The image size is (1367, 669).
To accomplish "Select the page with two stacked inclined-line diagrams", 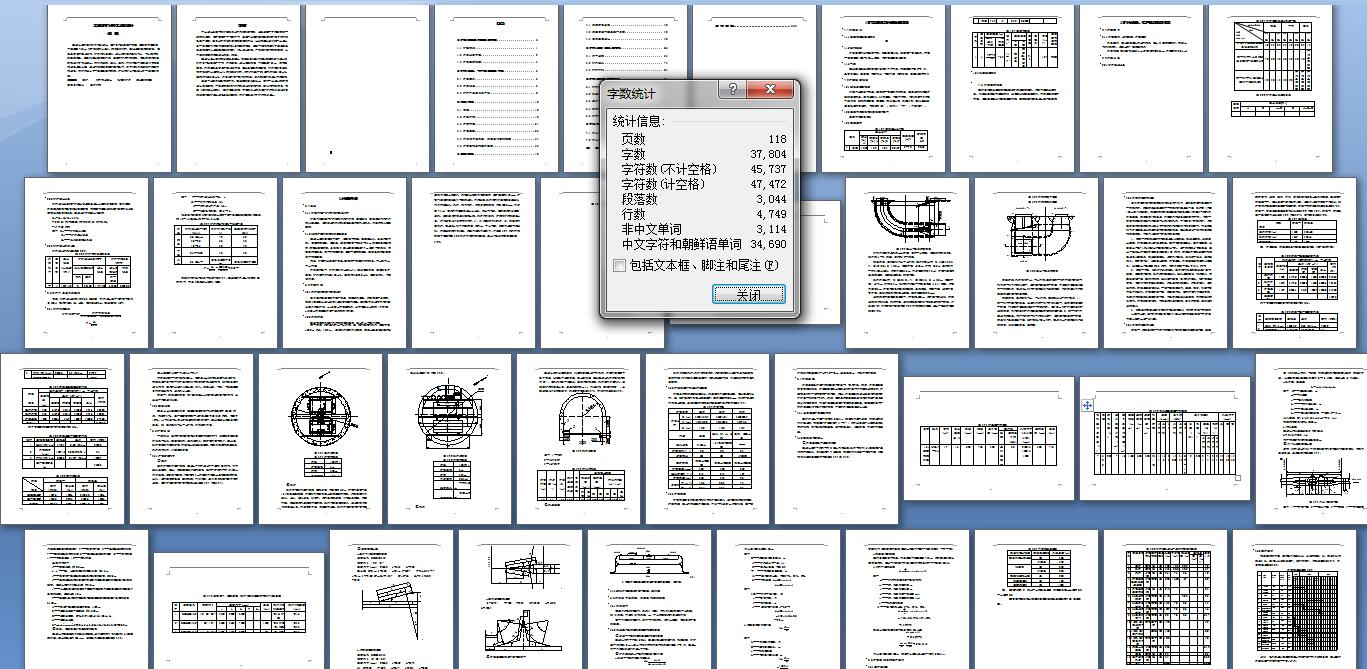I will click(520, 600).
